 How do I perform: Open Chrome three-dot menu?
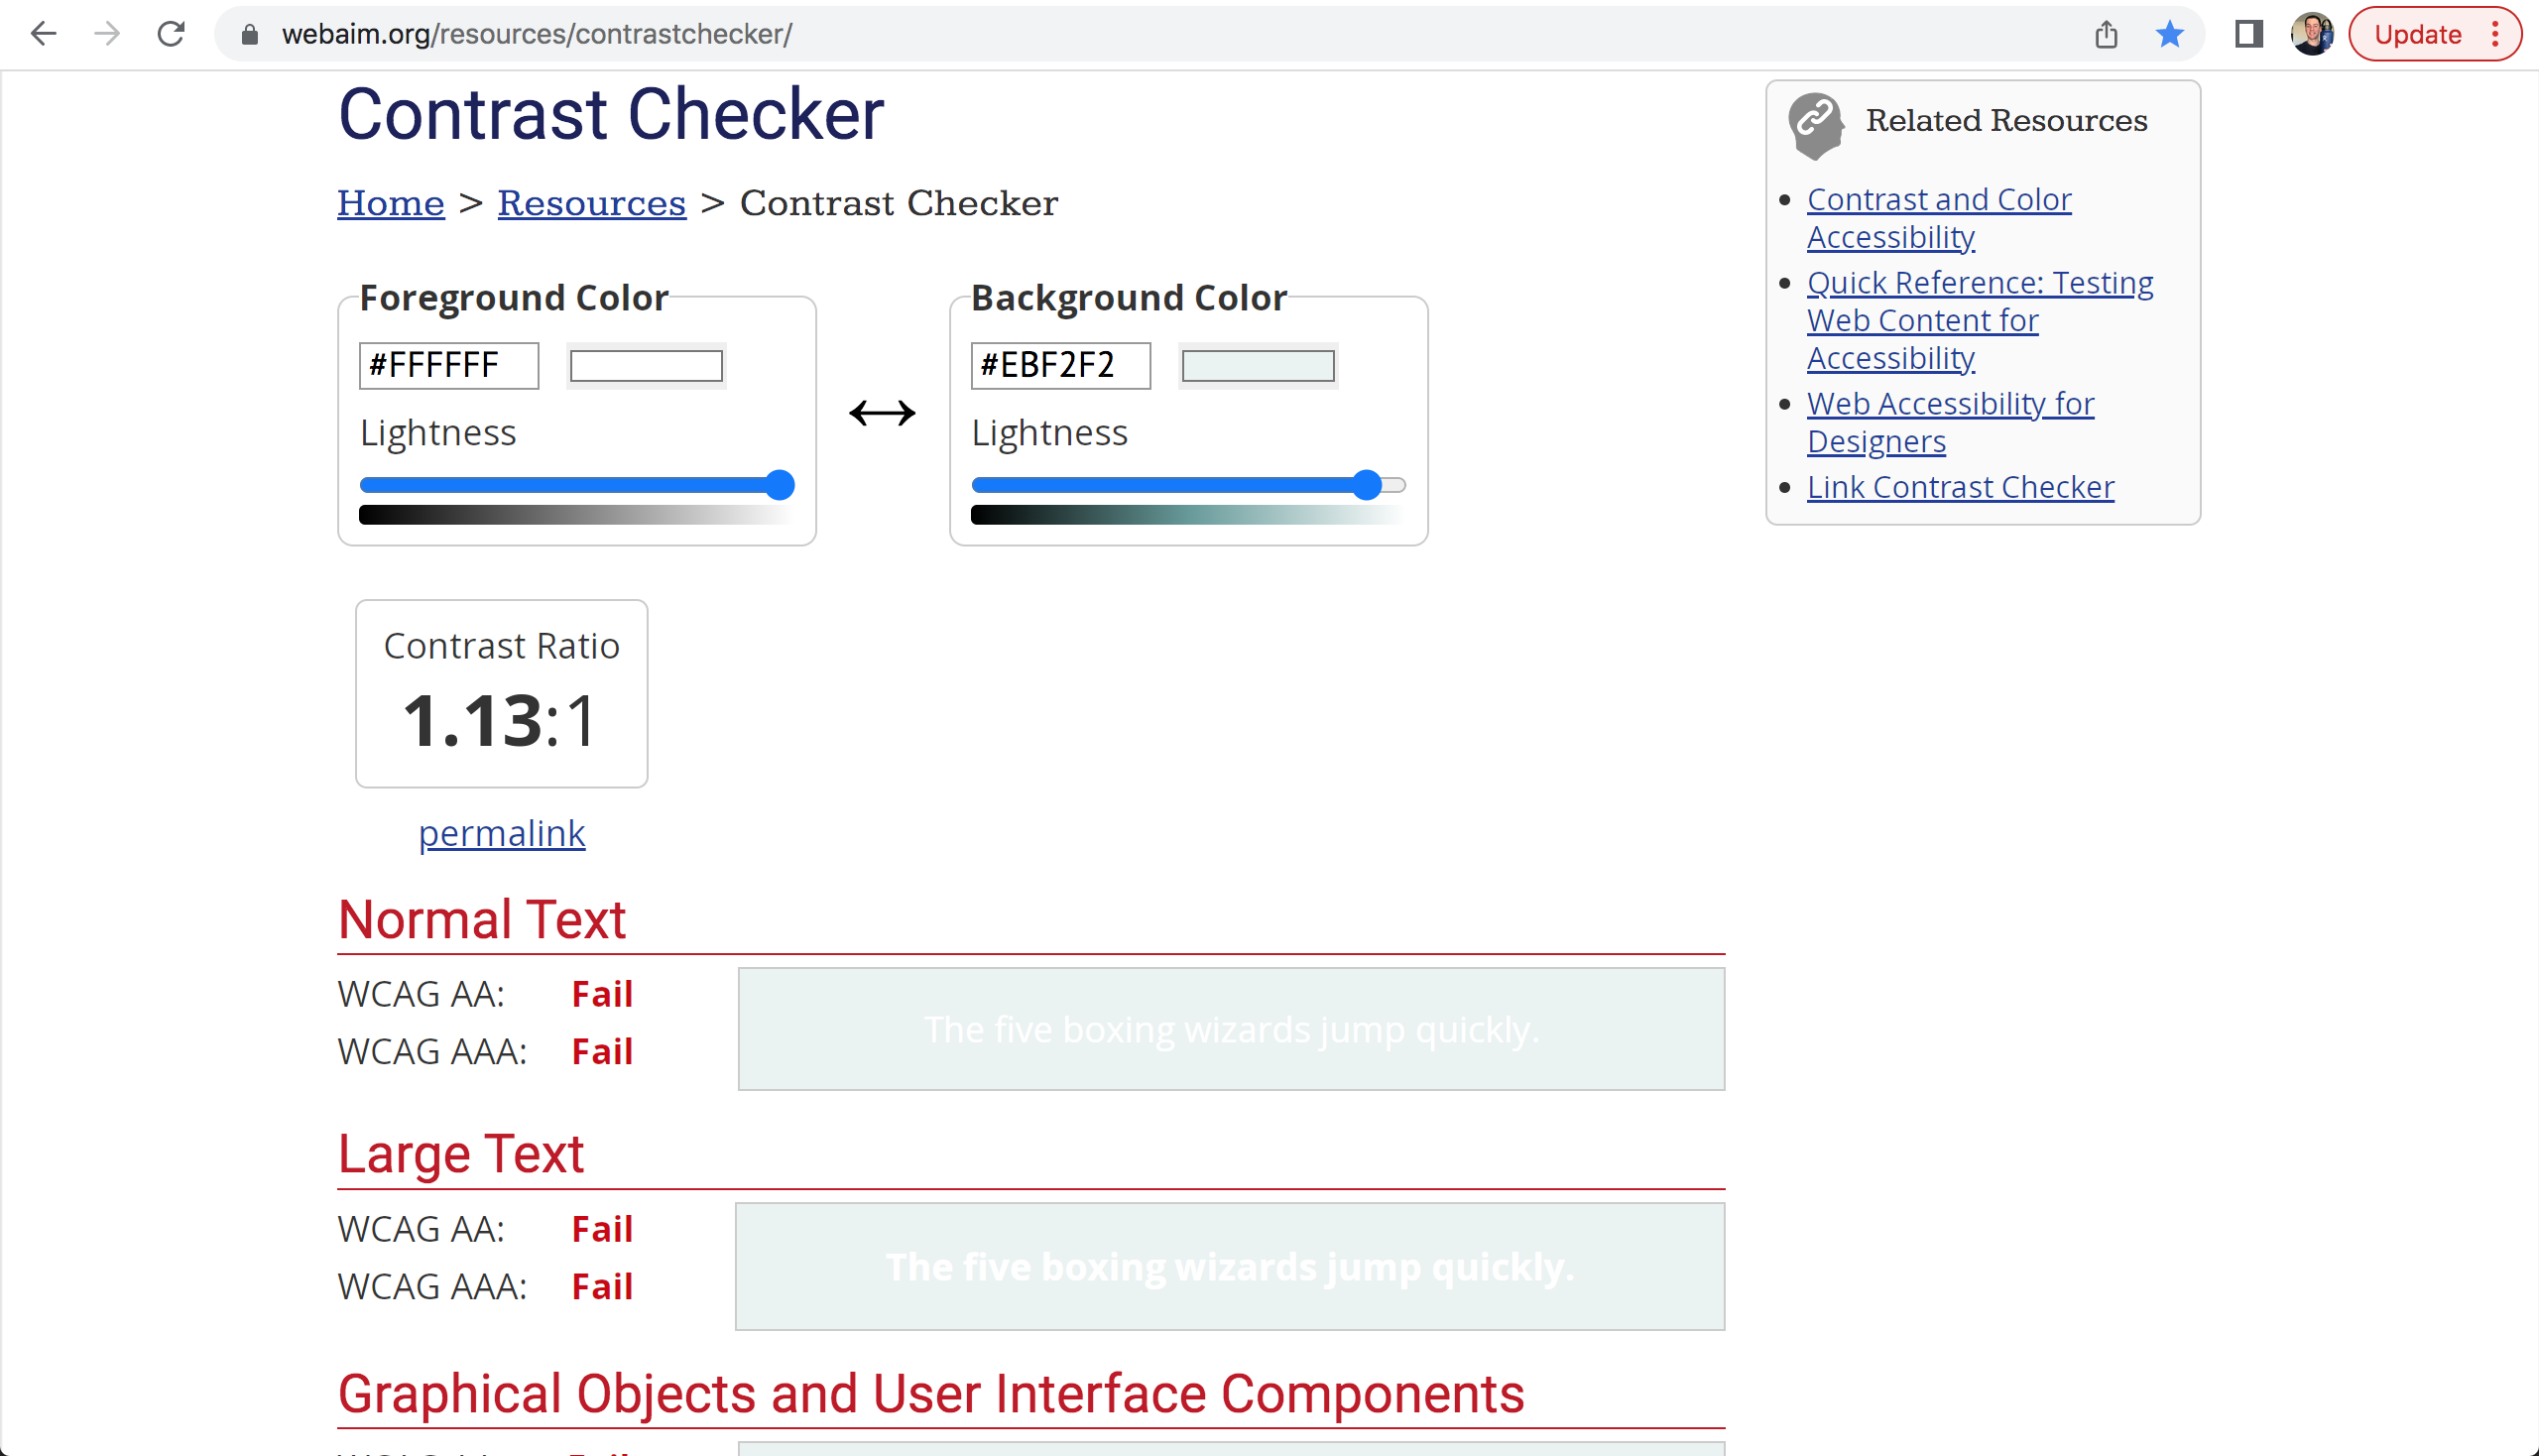(2496, 34)
